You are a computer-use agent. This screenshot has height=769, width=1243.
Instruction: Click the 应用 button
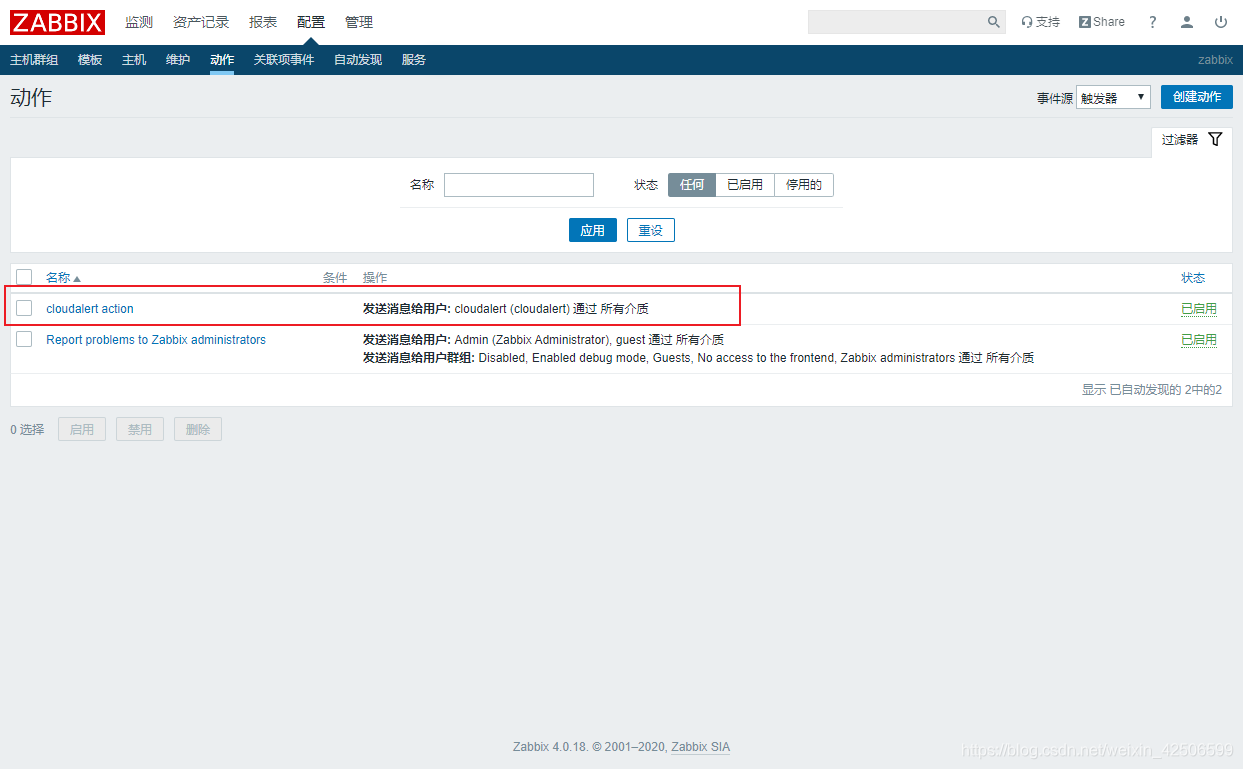(593, 230)
